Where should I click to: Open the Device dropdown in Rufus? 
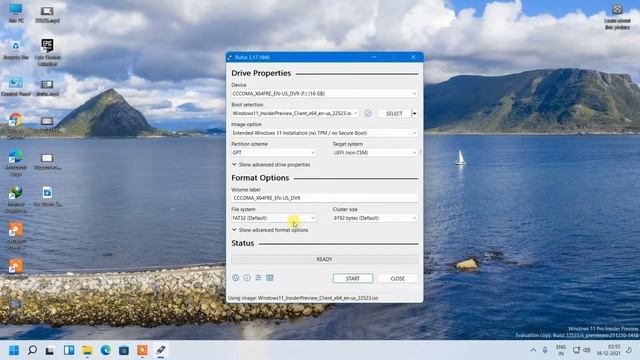[324, 93]
